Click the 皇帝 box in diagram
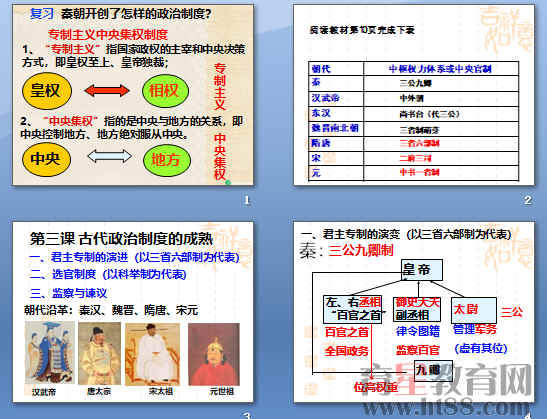Image resolution: width=547 pixels, height=419 pixels. (x=421, y=270)
